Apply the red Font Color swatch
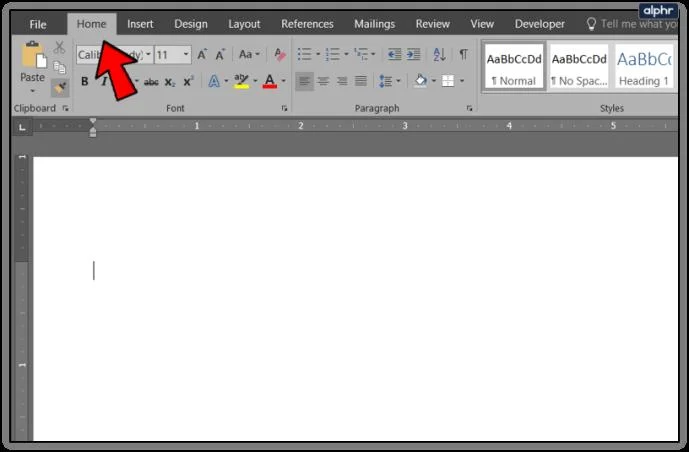Image resolution: width=689 pixels, height=452 pixels. point(270,81)
